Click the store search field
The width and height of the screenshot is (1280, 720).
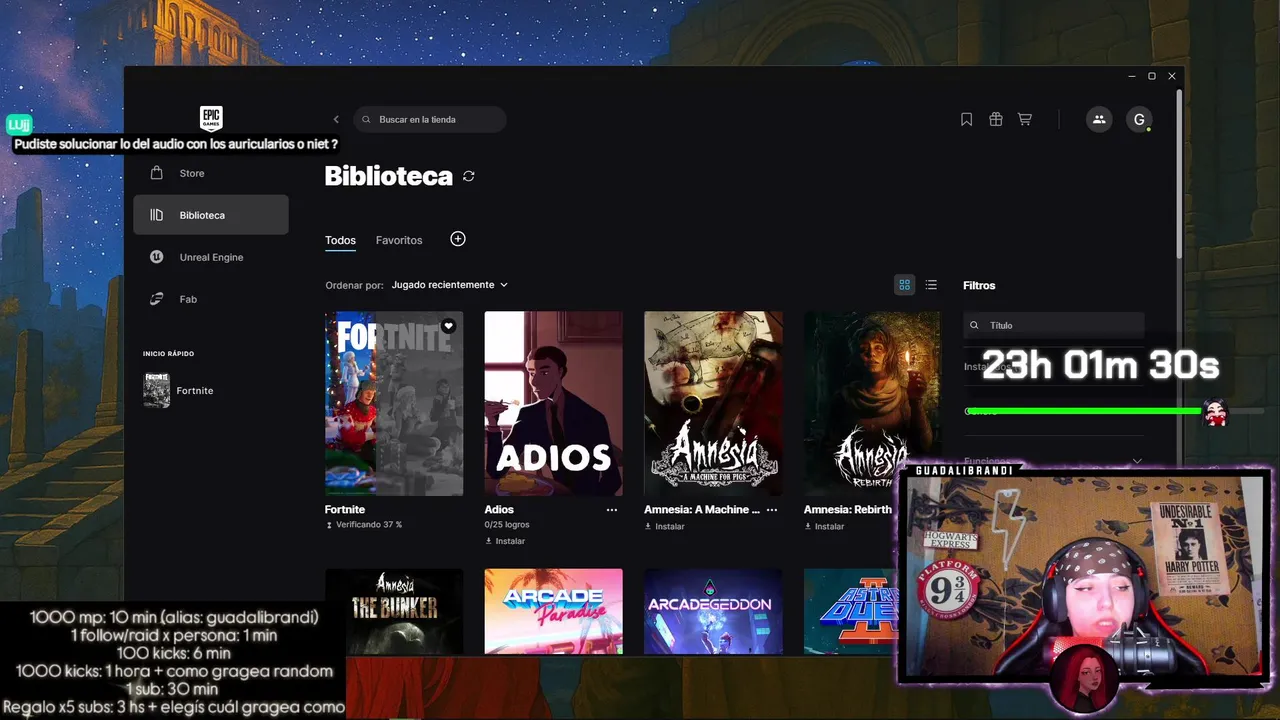pos(430,119)
